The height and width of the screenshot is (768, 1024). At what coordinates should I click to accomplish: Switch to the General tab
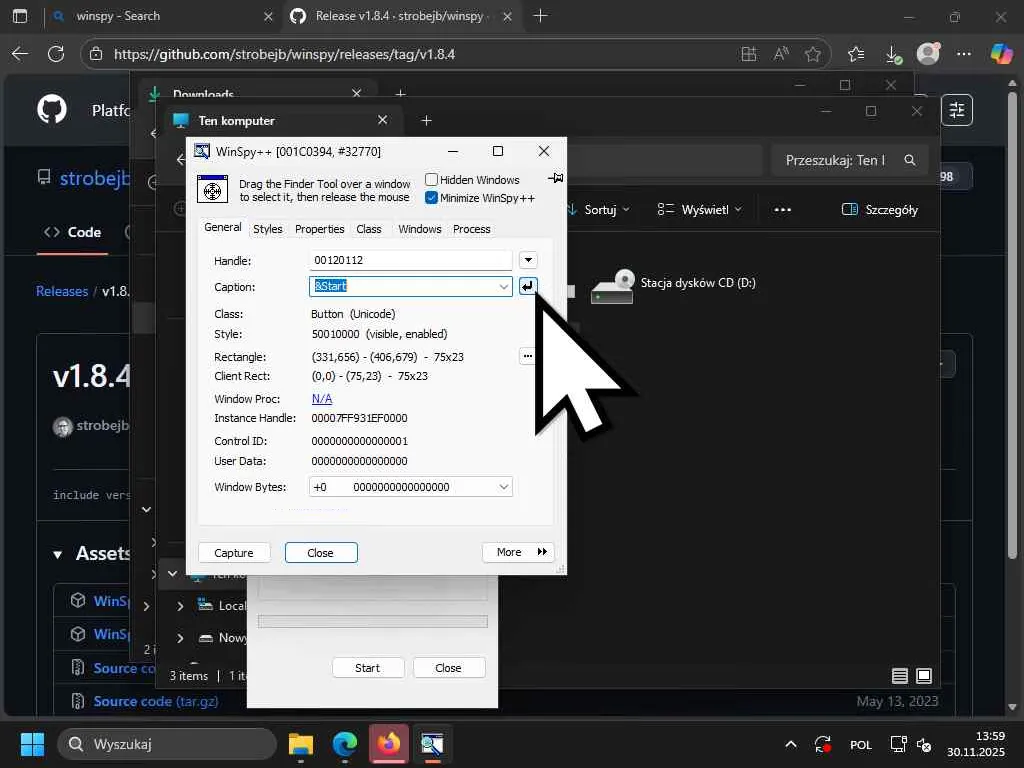pos(223,227)
